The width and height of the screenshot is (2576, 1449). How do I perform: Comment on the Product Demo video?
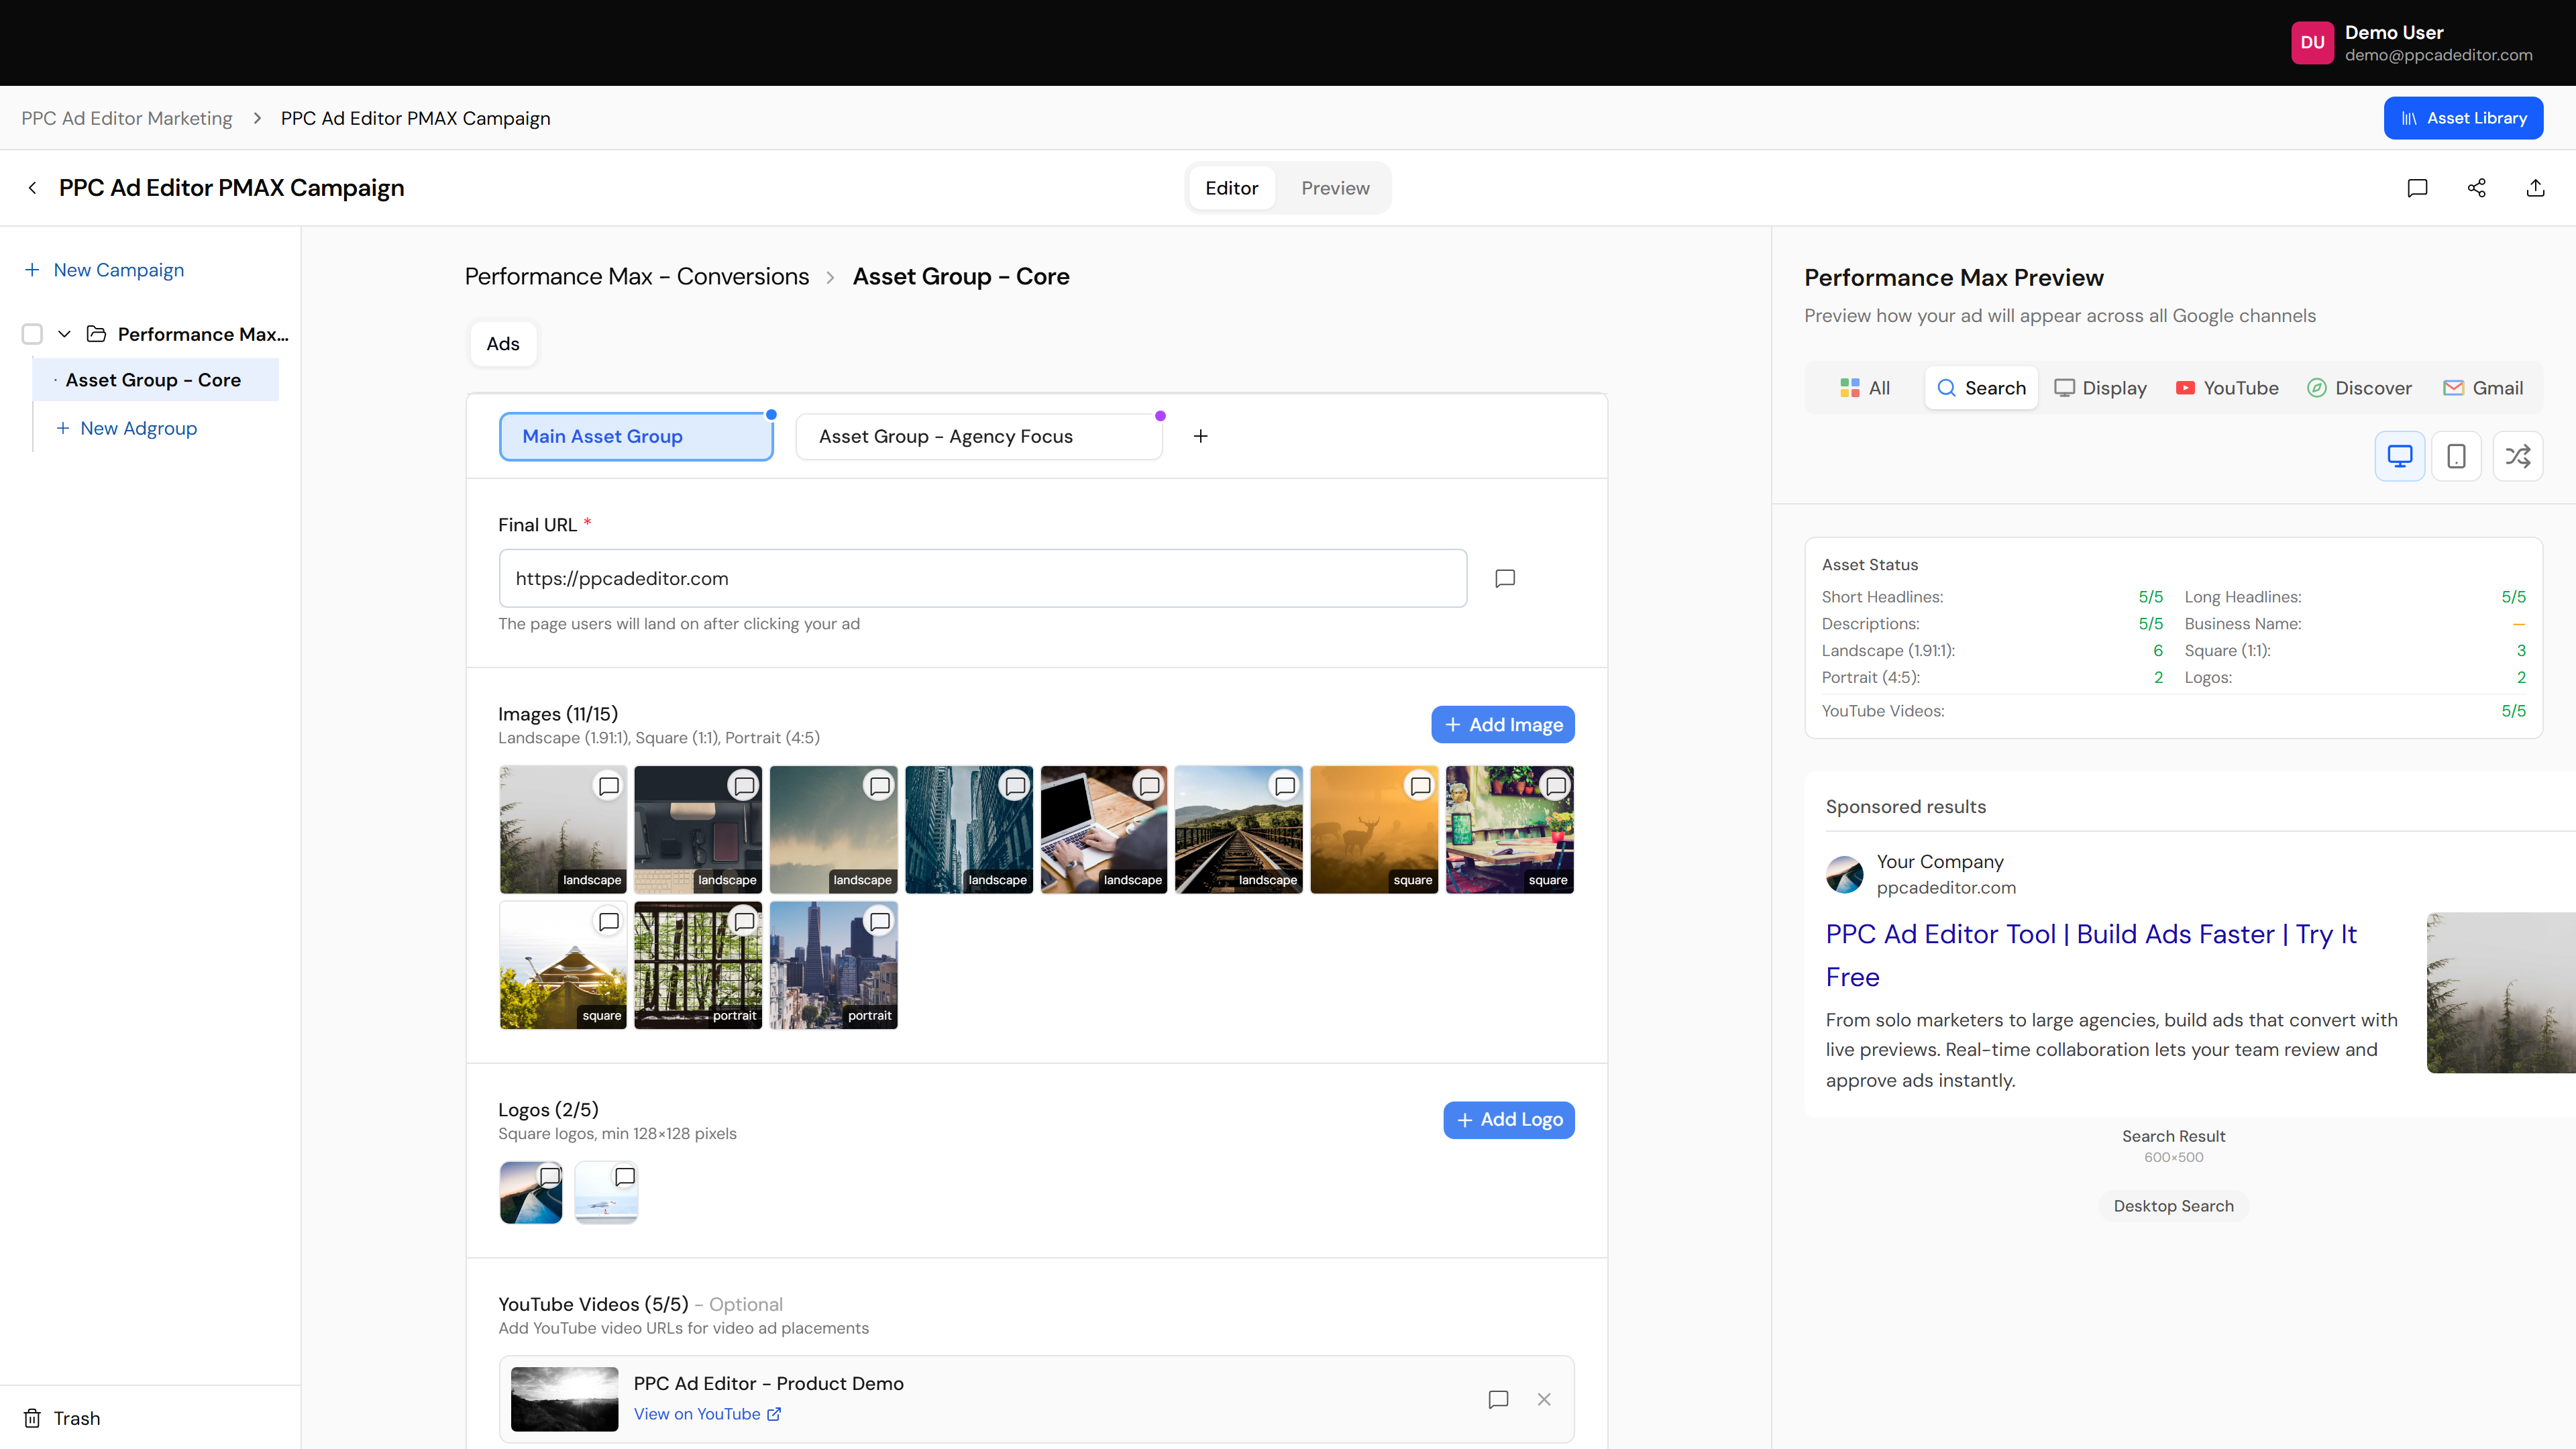click(1498, 1399)
